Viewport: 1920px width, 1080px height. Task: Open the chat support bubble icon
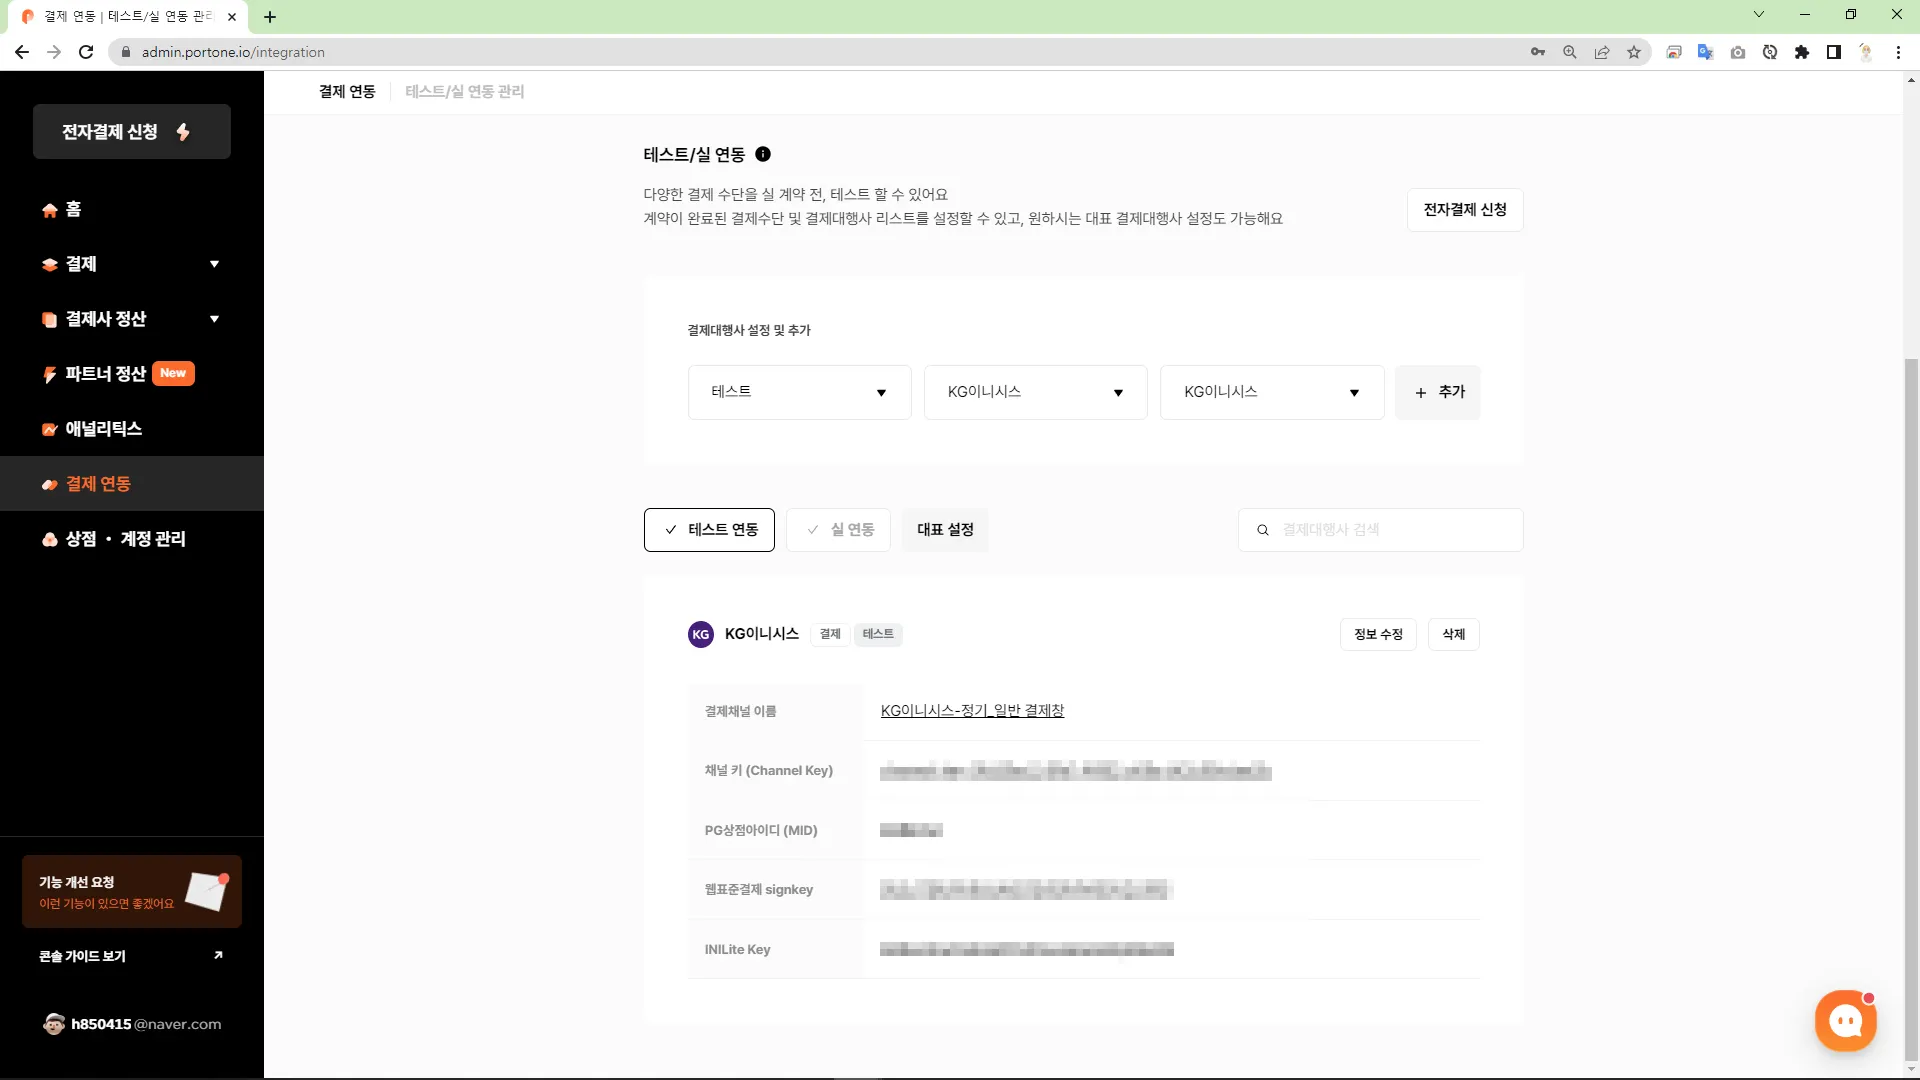pos(1845,1021)
